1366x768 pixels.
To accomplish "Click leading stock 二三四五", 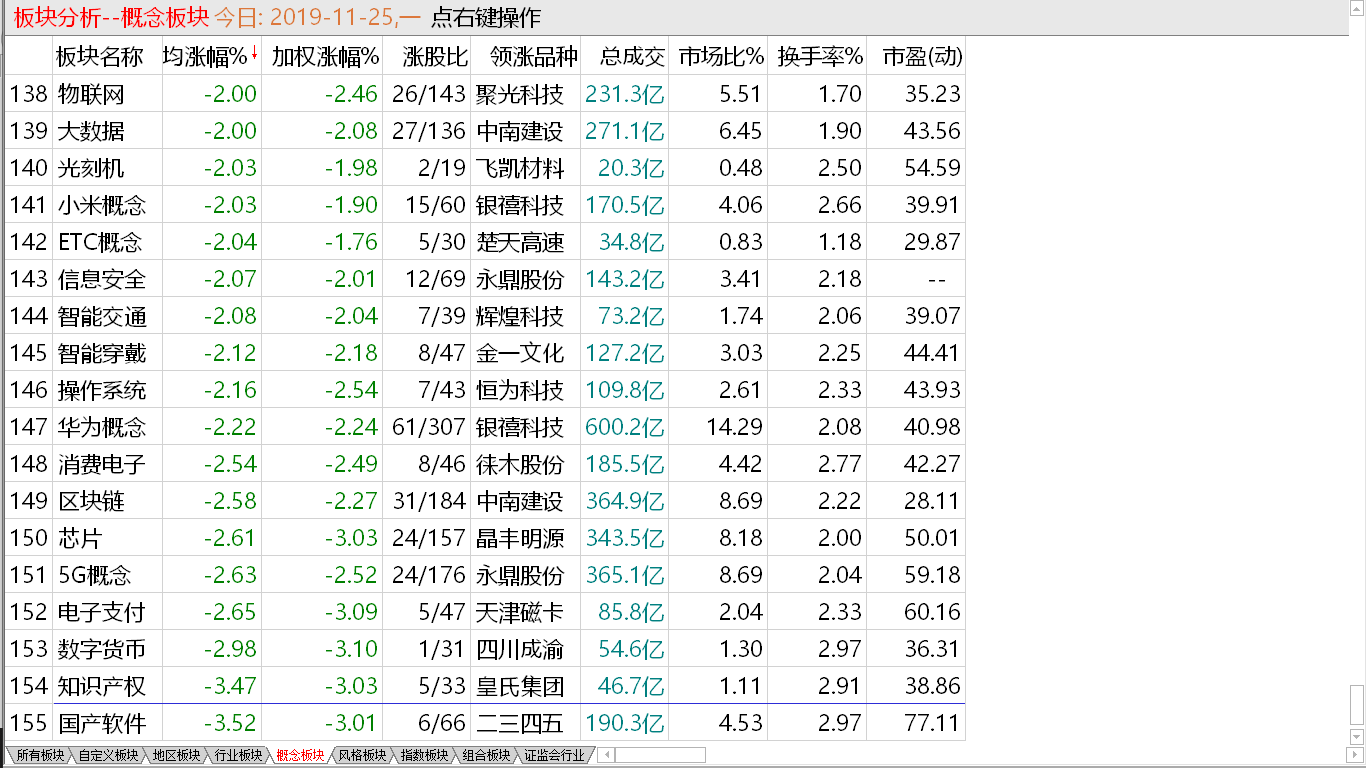I will point(520,723).
